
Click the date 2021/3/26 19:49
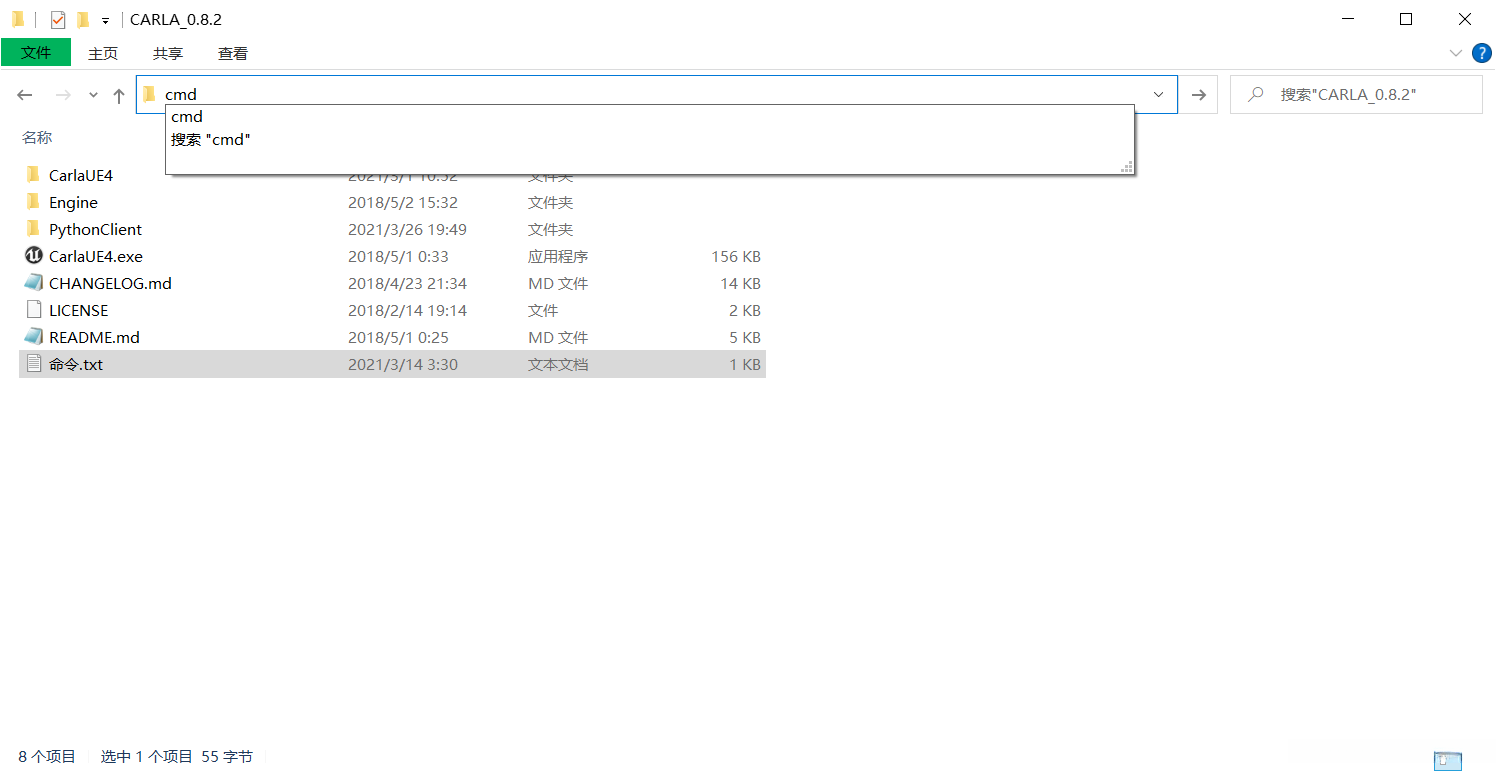coord(409,229)
